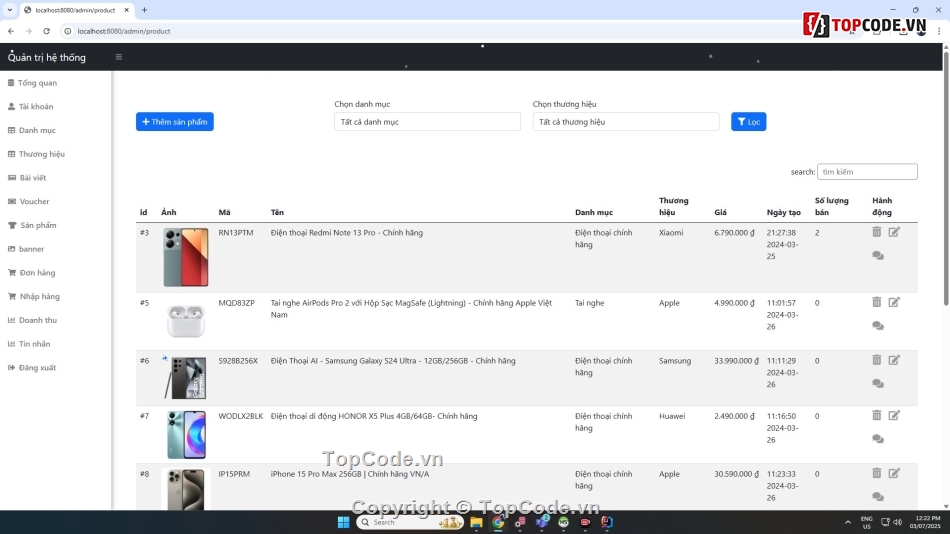The image size is (950, 534).
Task: Open the Chọn danh mục dropdown
Action: click(x=427, y=122)
